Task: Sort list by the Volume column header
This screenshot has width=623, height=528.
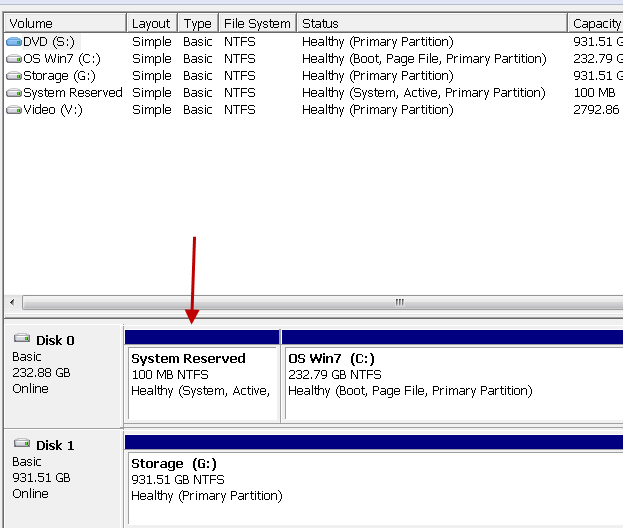Action: click(x=65, y=23)
